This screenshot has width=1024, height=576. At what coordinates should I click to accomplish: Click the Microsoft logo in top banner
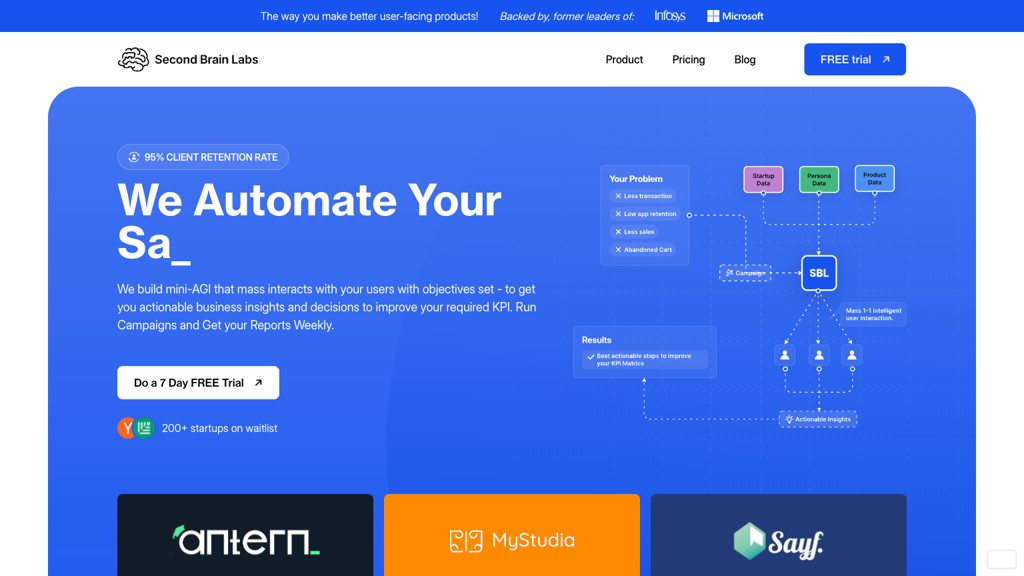tap(735, 16)
